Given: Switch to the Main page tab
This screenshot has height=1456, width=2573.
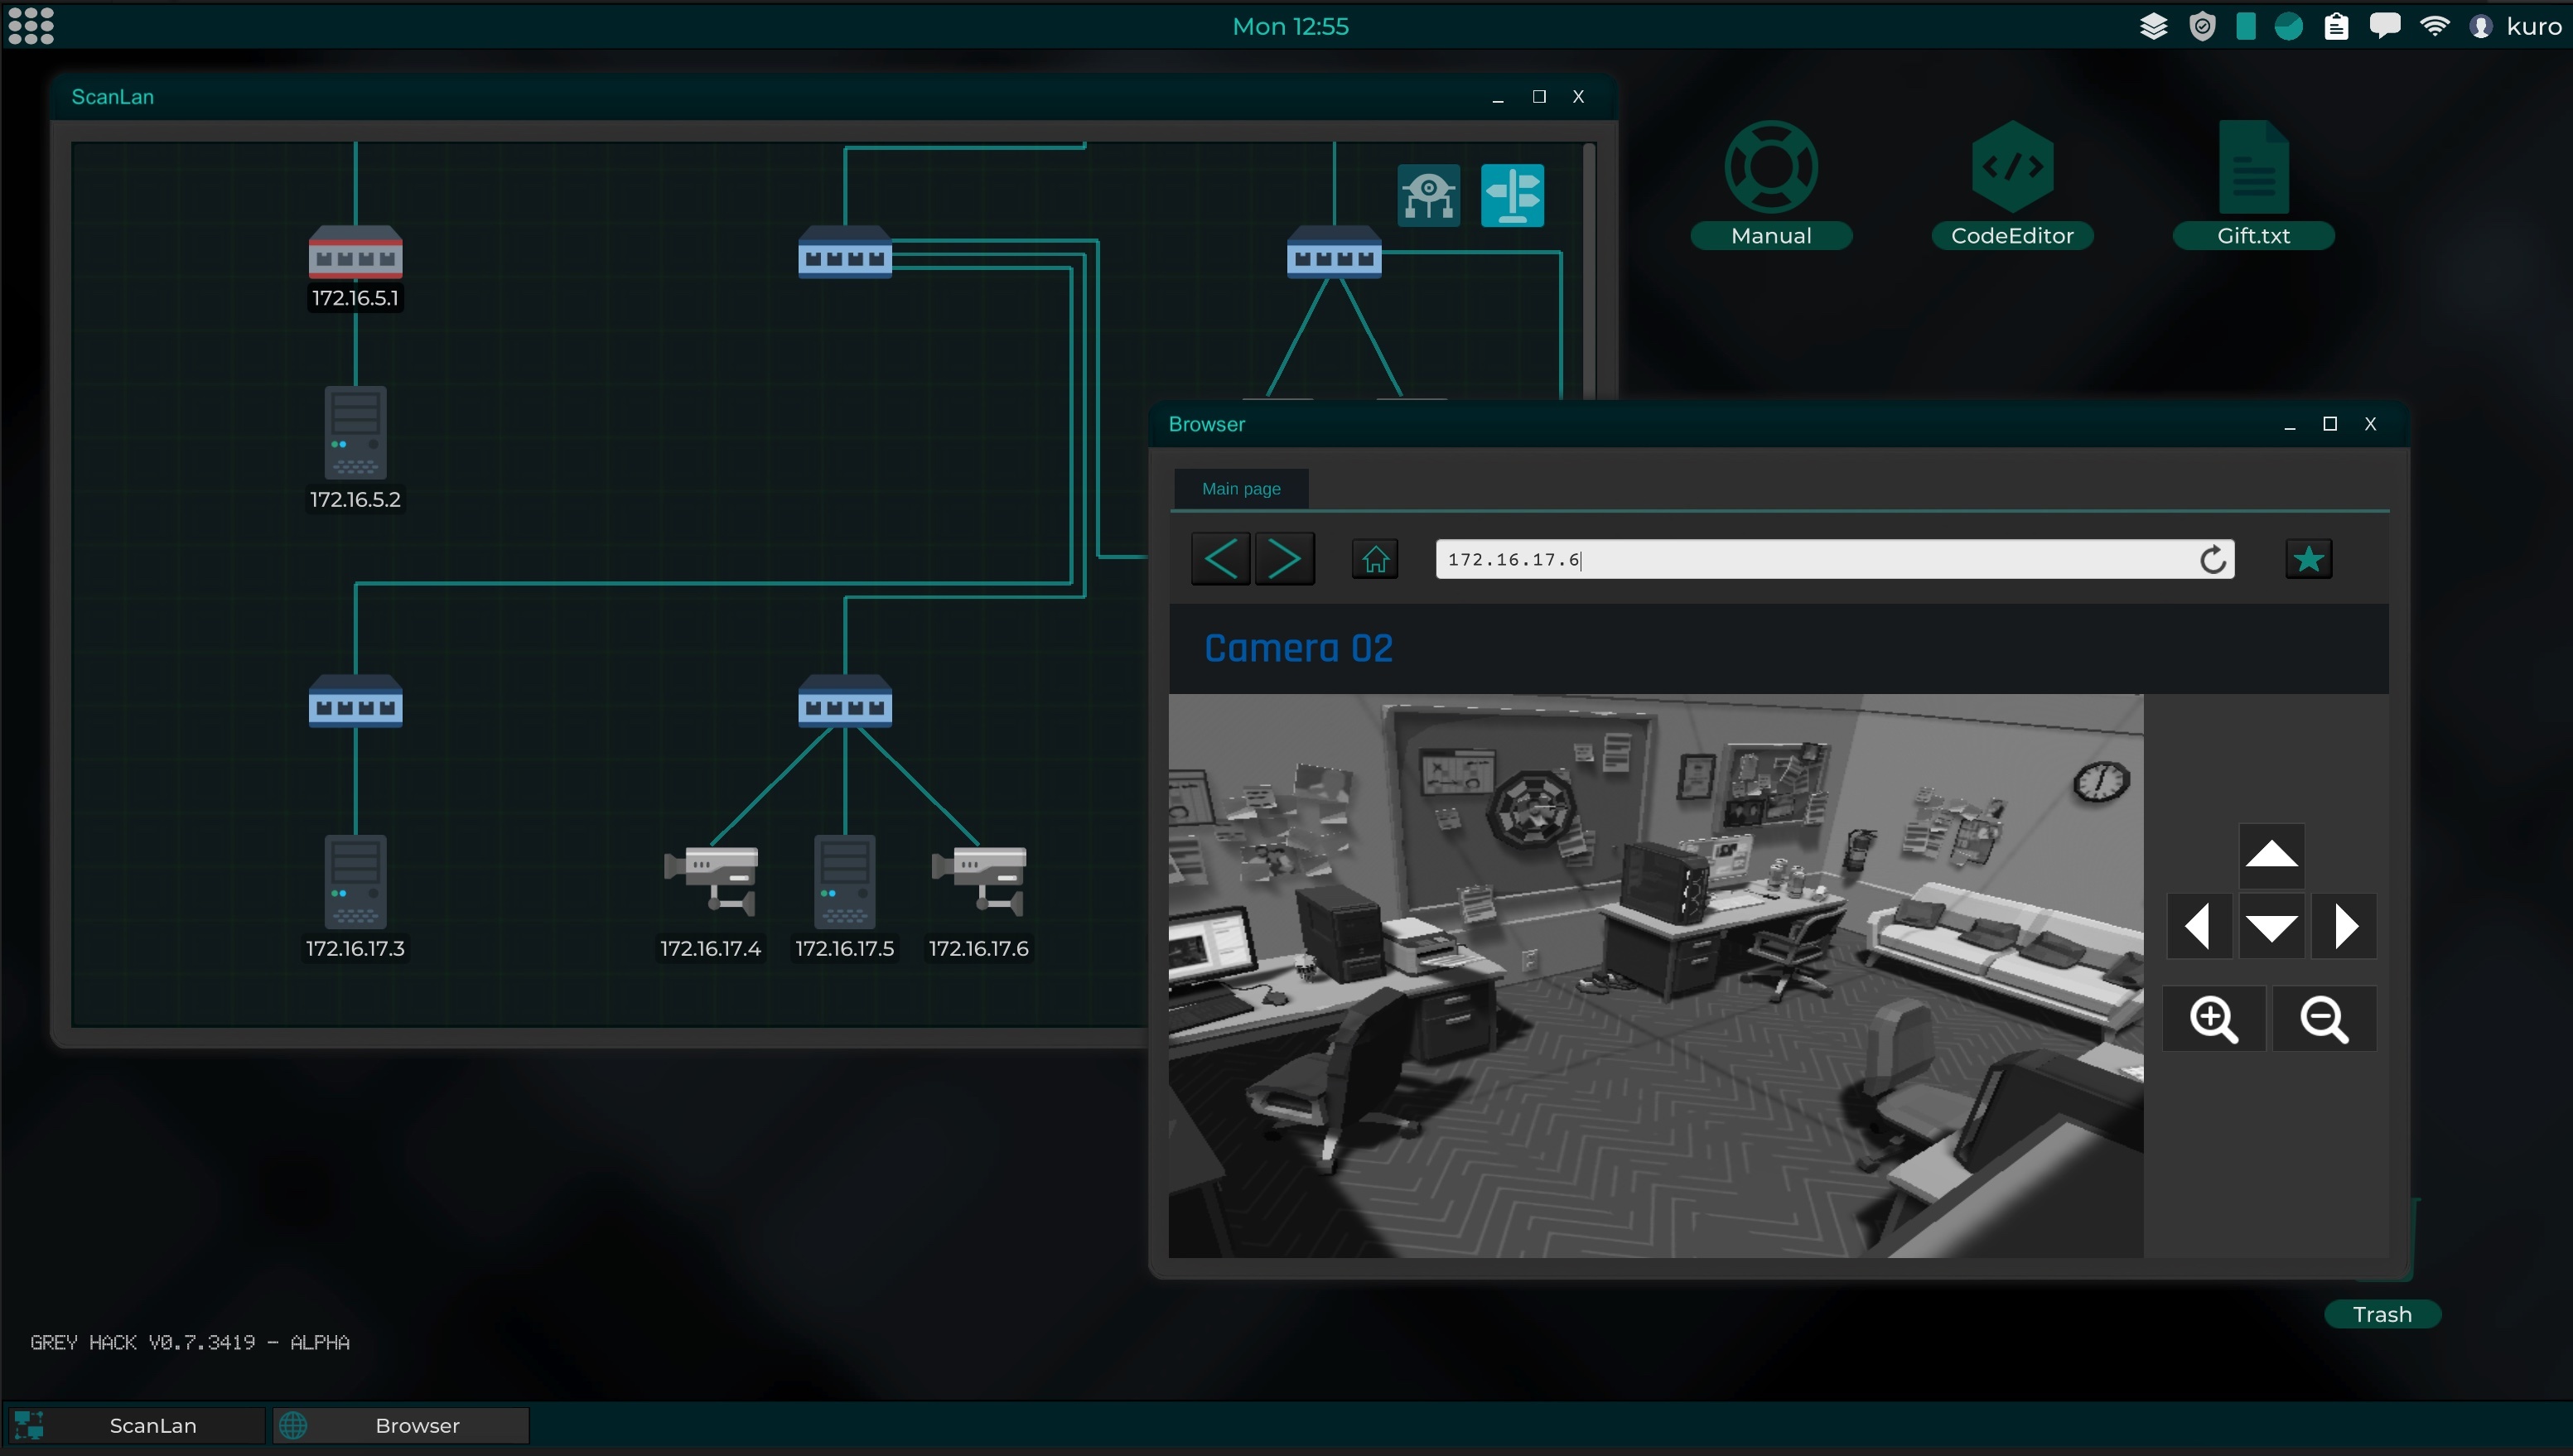Looking at the screenshot, I should [1240, 489].
